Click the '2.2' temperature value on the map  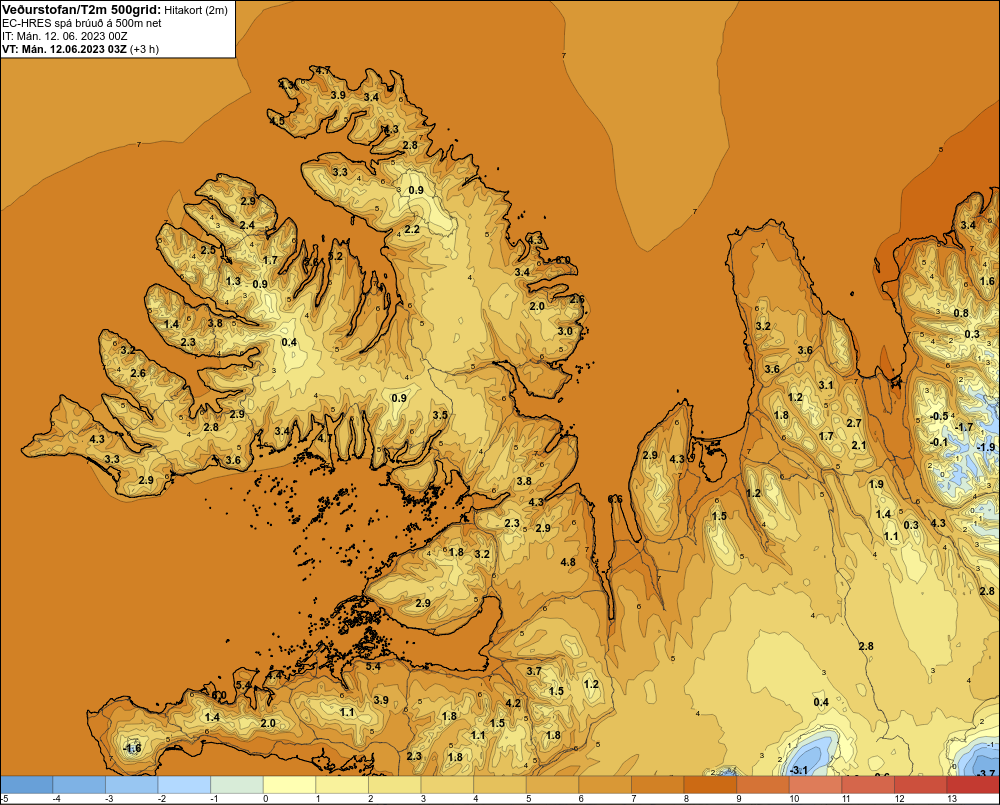coord(412,229)
